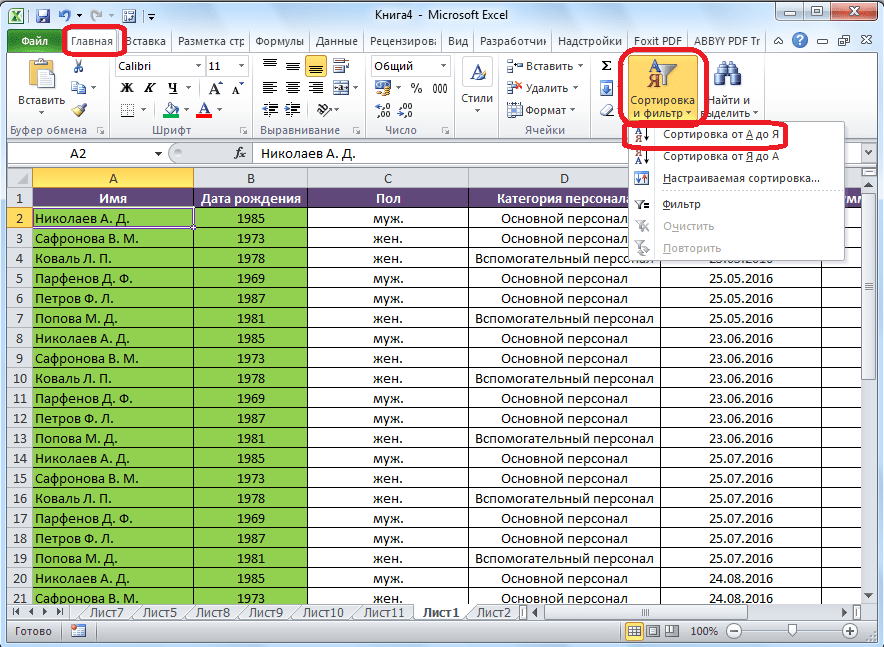Expand the Calibri font name dropdown

196,66
